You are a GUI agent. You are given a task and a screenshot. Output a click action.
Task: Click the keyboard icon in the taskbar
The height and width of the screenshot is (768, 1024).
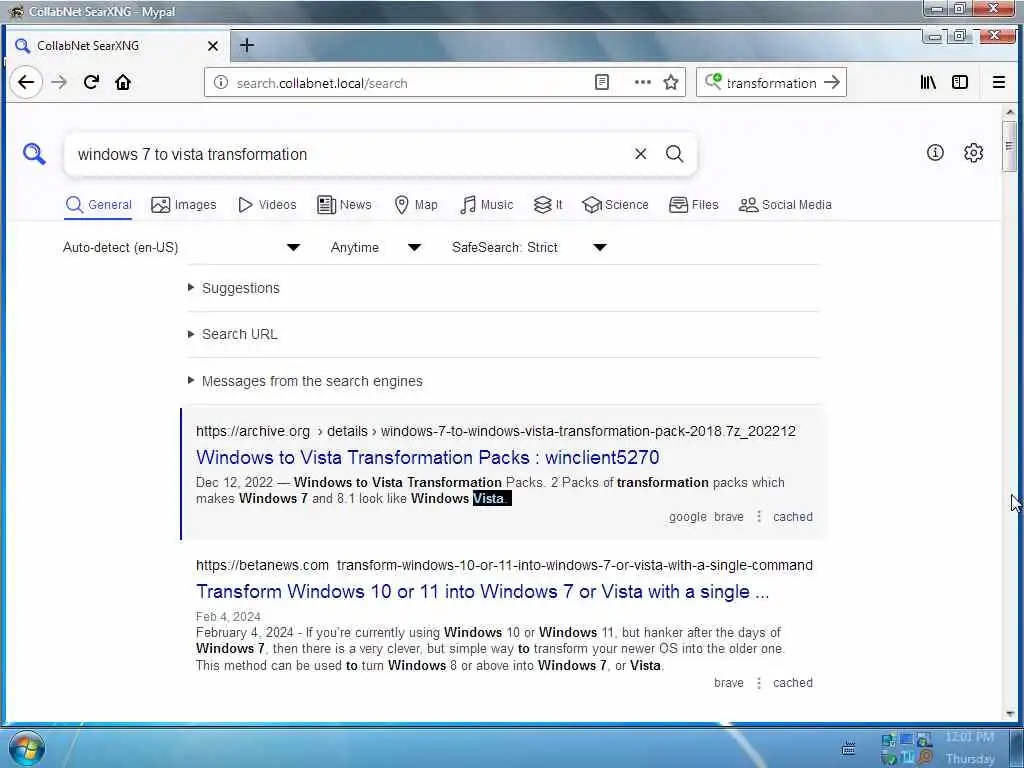[x=848, y=748]
